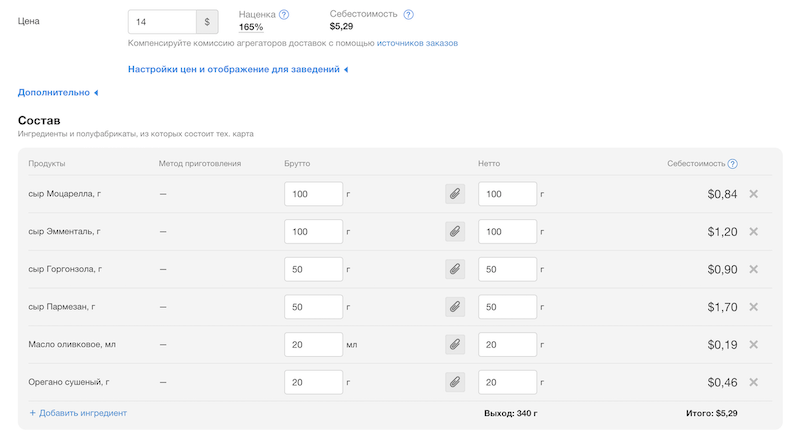Image resolution: width=800 pixels, height=440 pixels.
Task: Click the paperclip icon for Масло оливковое
Action: click(x=455, y=345)
